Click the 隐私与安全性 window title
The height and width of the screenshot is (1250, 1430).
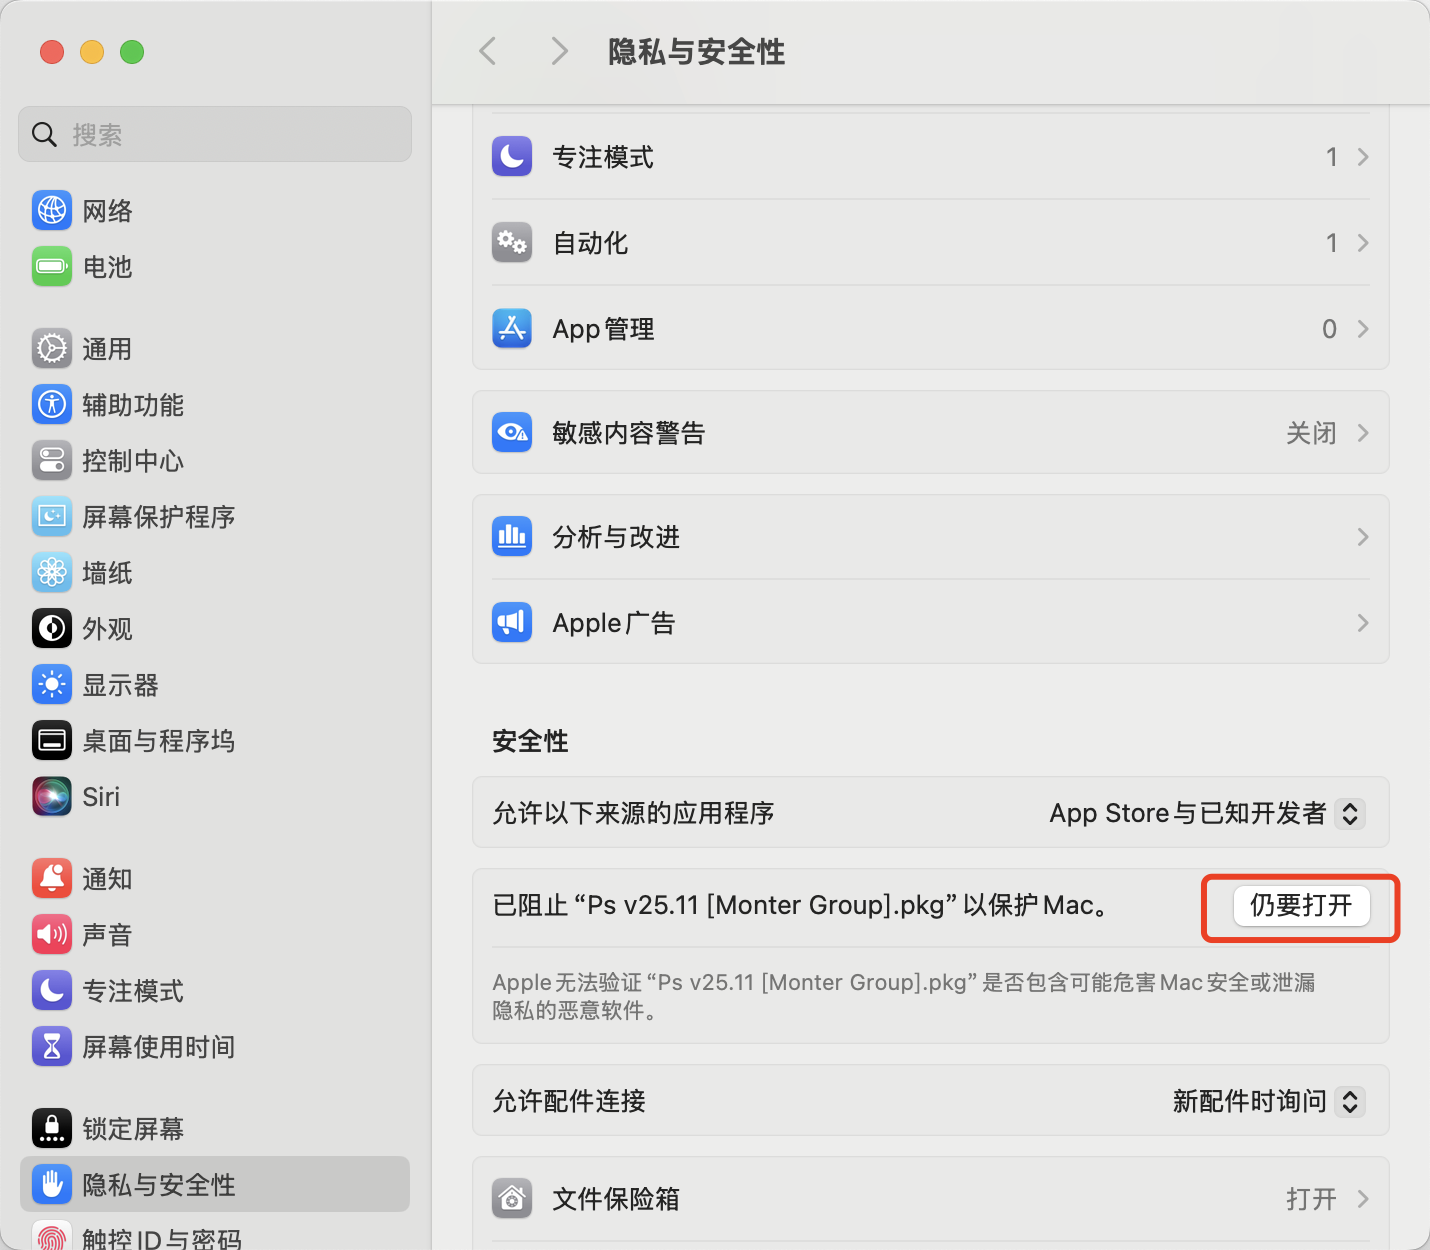coord(697,52)
